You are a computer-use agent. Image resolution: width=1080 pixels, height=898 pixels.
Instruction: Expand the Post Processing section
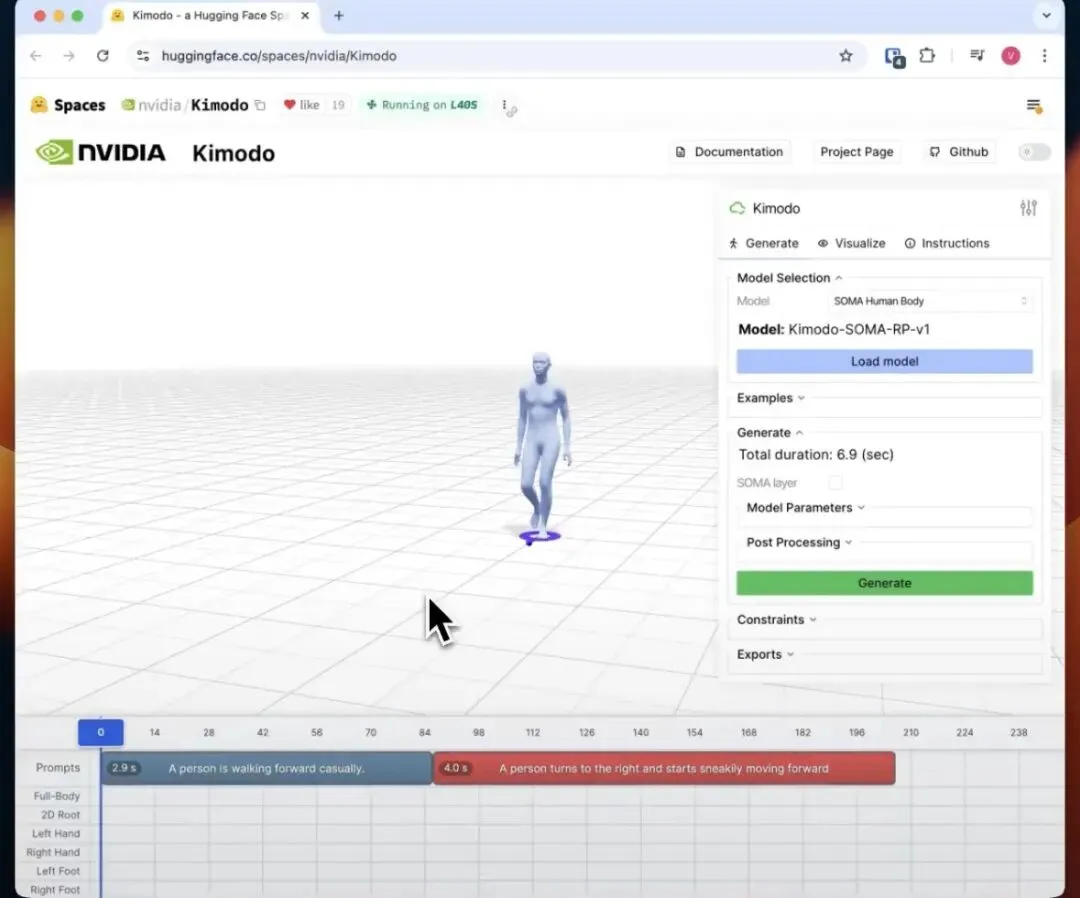coord(799,543)
